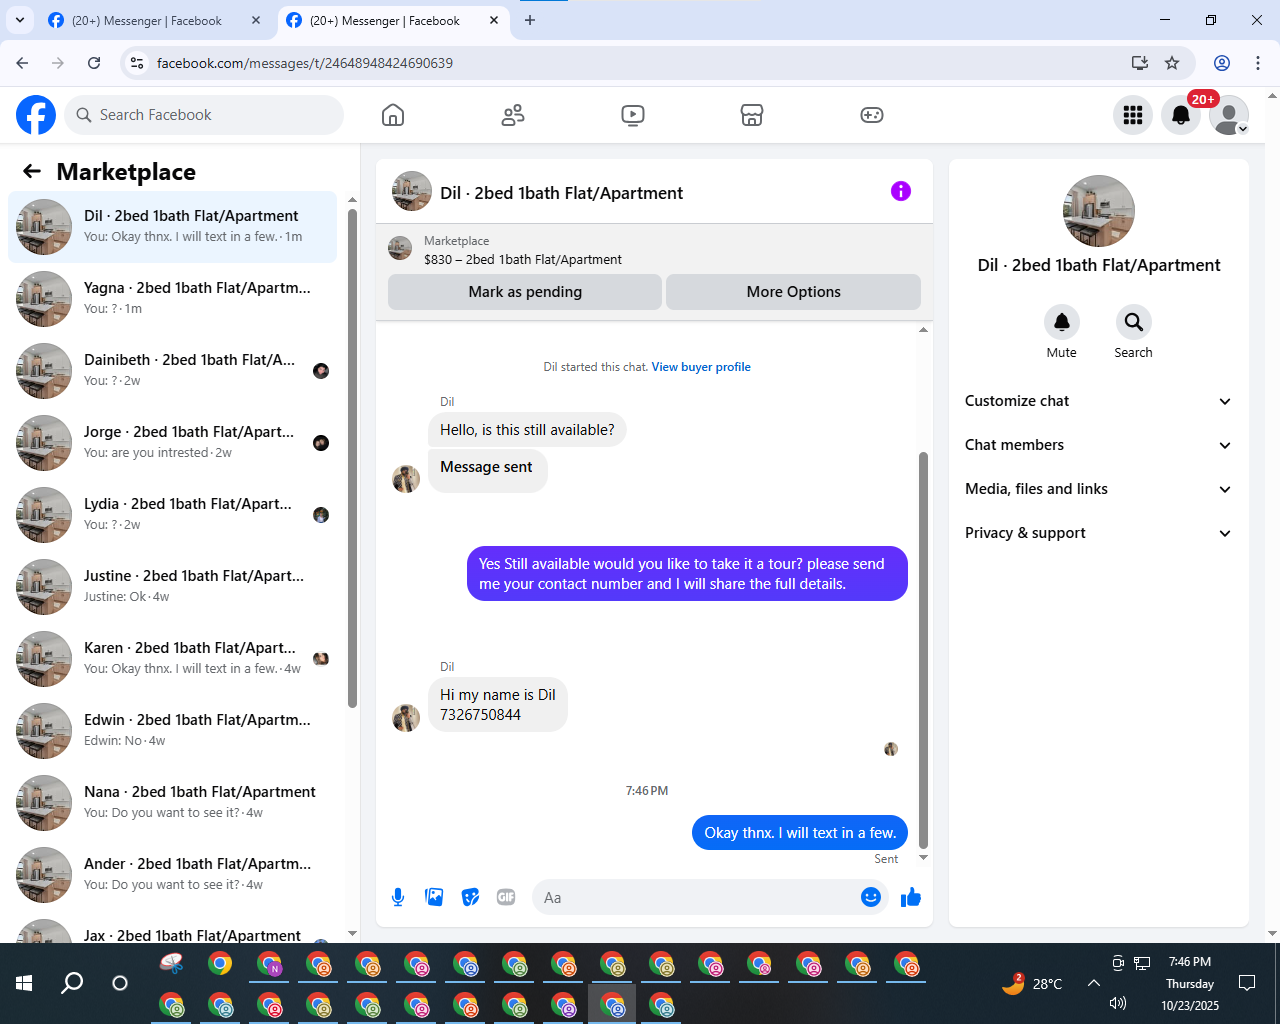View buyer profile link
Screen dimensions: 1280x1024
701,367
